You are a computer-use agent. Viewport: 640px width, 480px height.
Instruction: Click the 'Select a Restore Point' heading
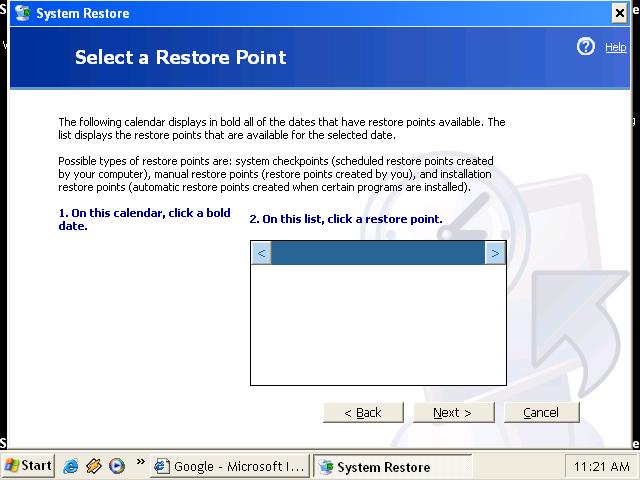pyautogui.click(x=181, y=57)
